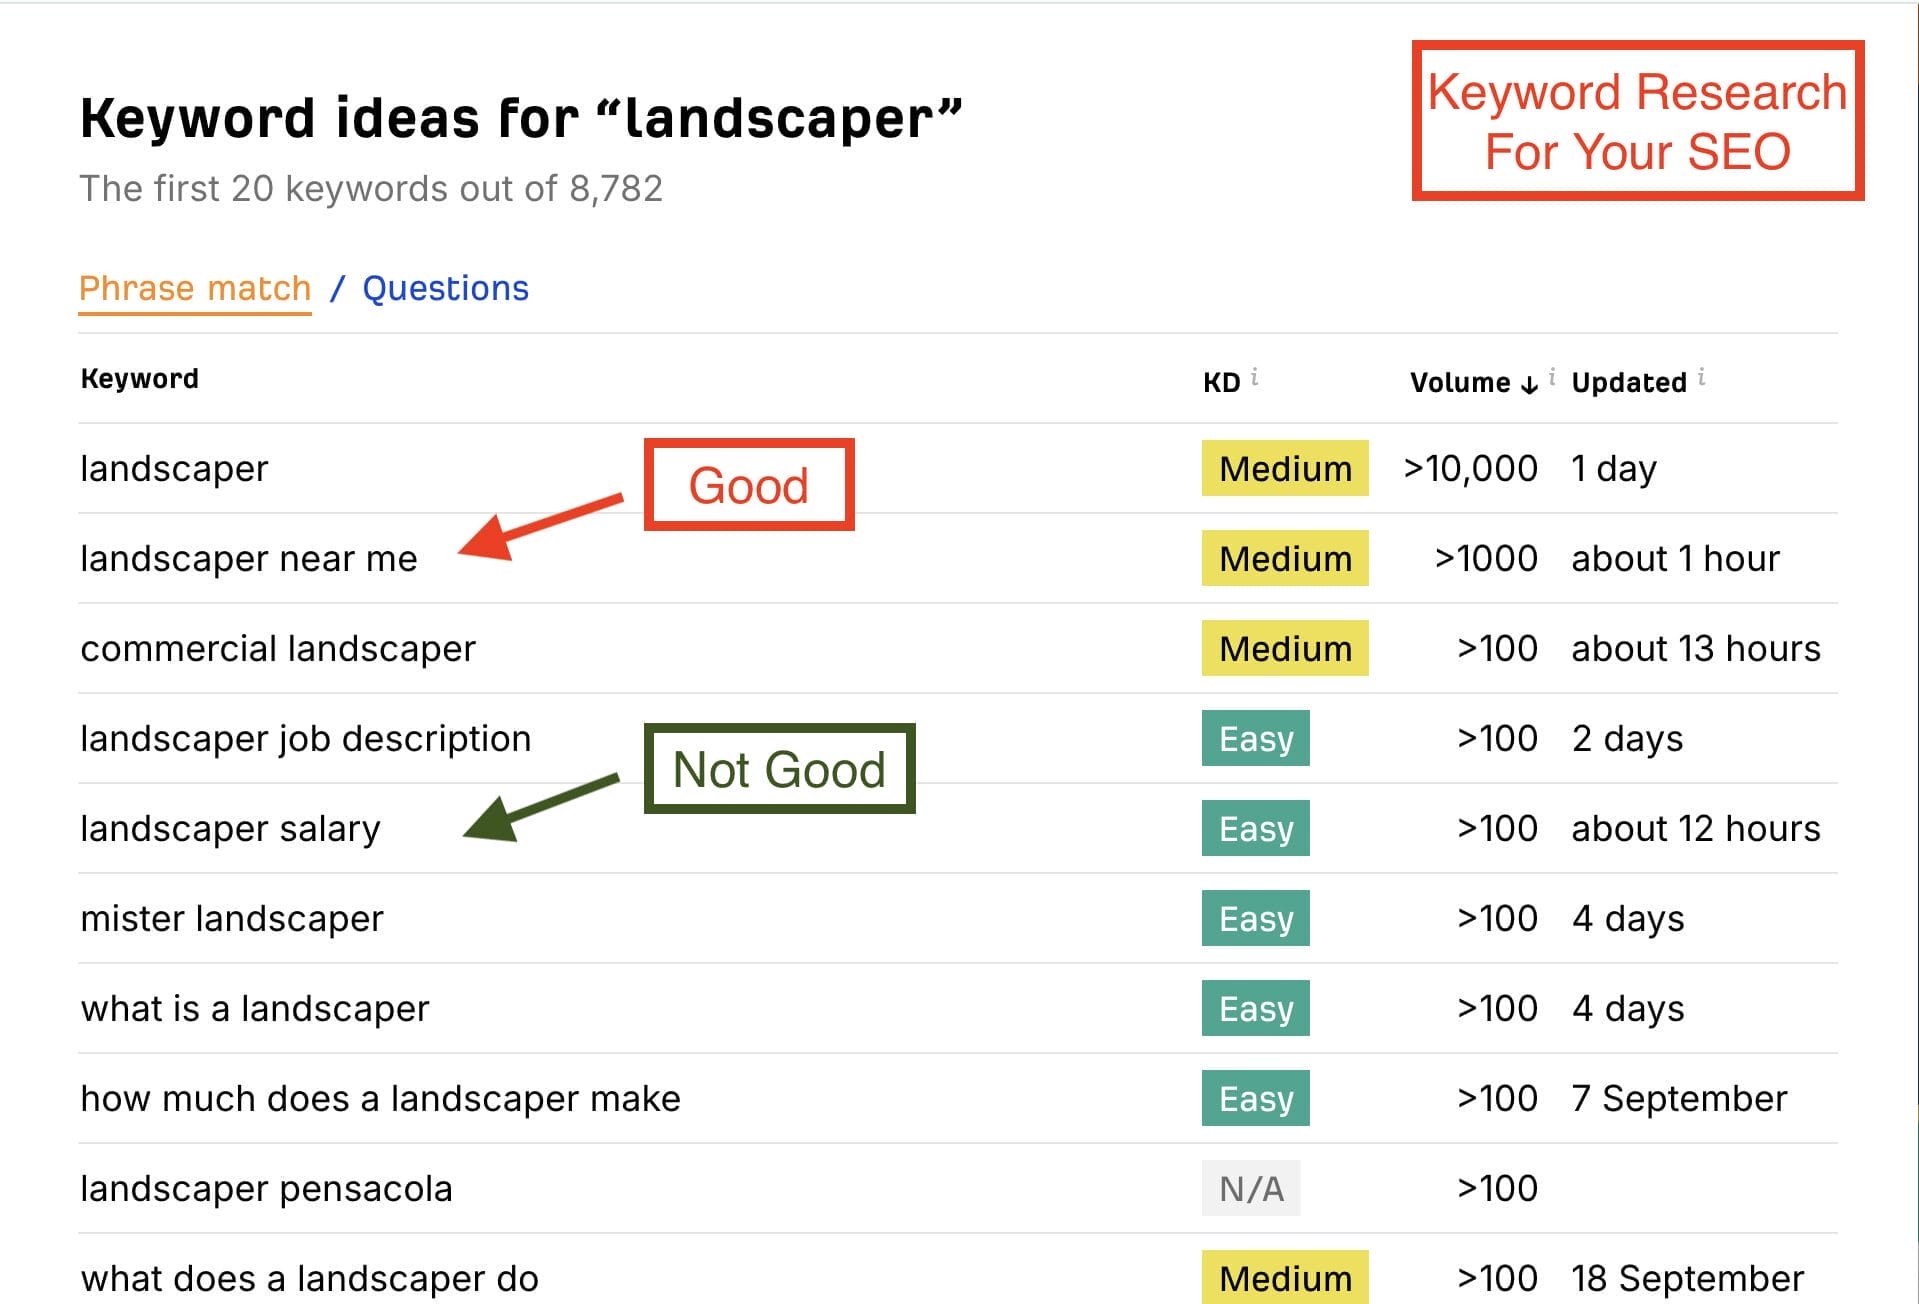The height and width of the screenshot is (1304, 1919).
Task: Sort by the Volume column header
Action: 1460,382
